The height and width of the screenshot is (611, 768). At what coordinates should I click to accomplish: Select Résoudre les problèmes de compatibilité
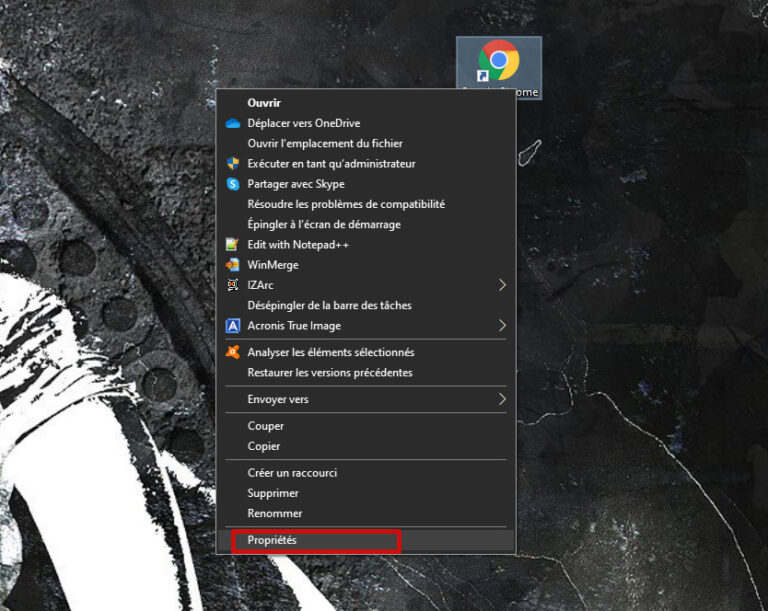pos(366,204)
